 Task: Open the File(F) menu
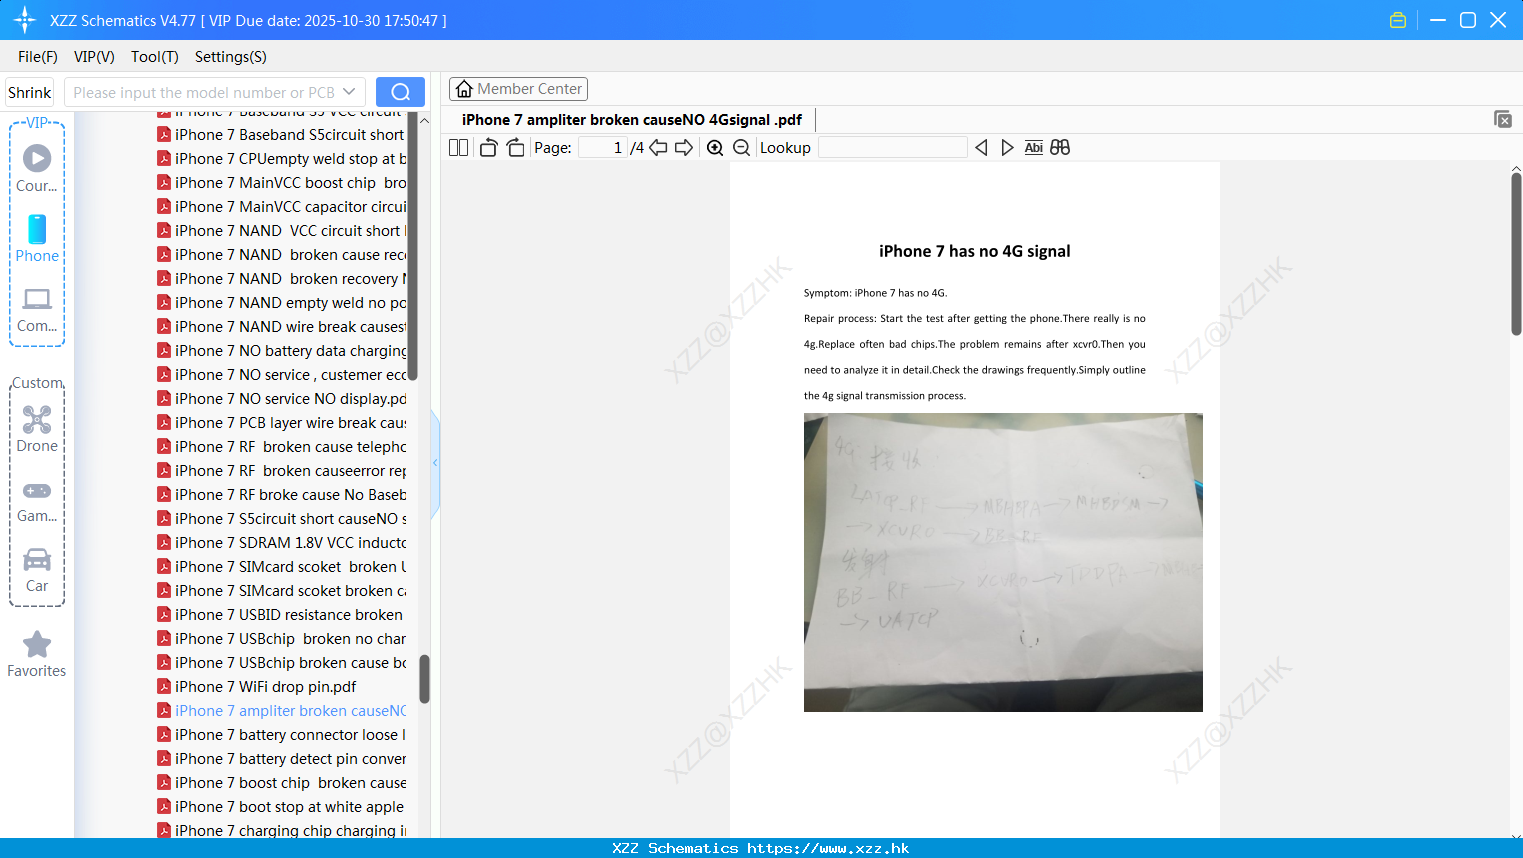[x=38, y=57]
